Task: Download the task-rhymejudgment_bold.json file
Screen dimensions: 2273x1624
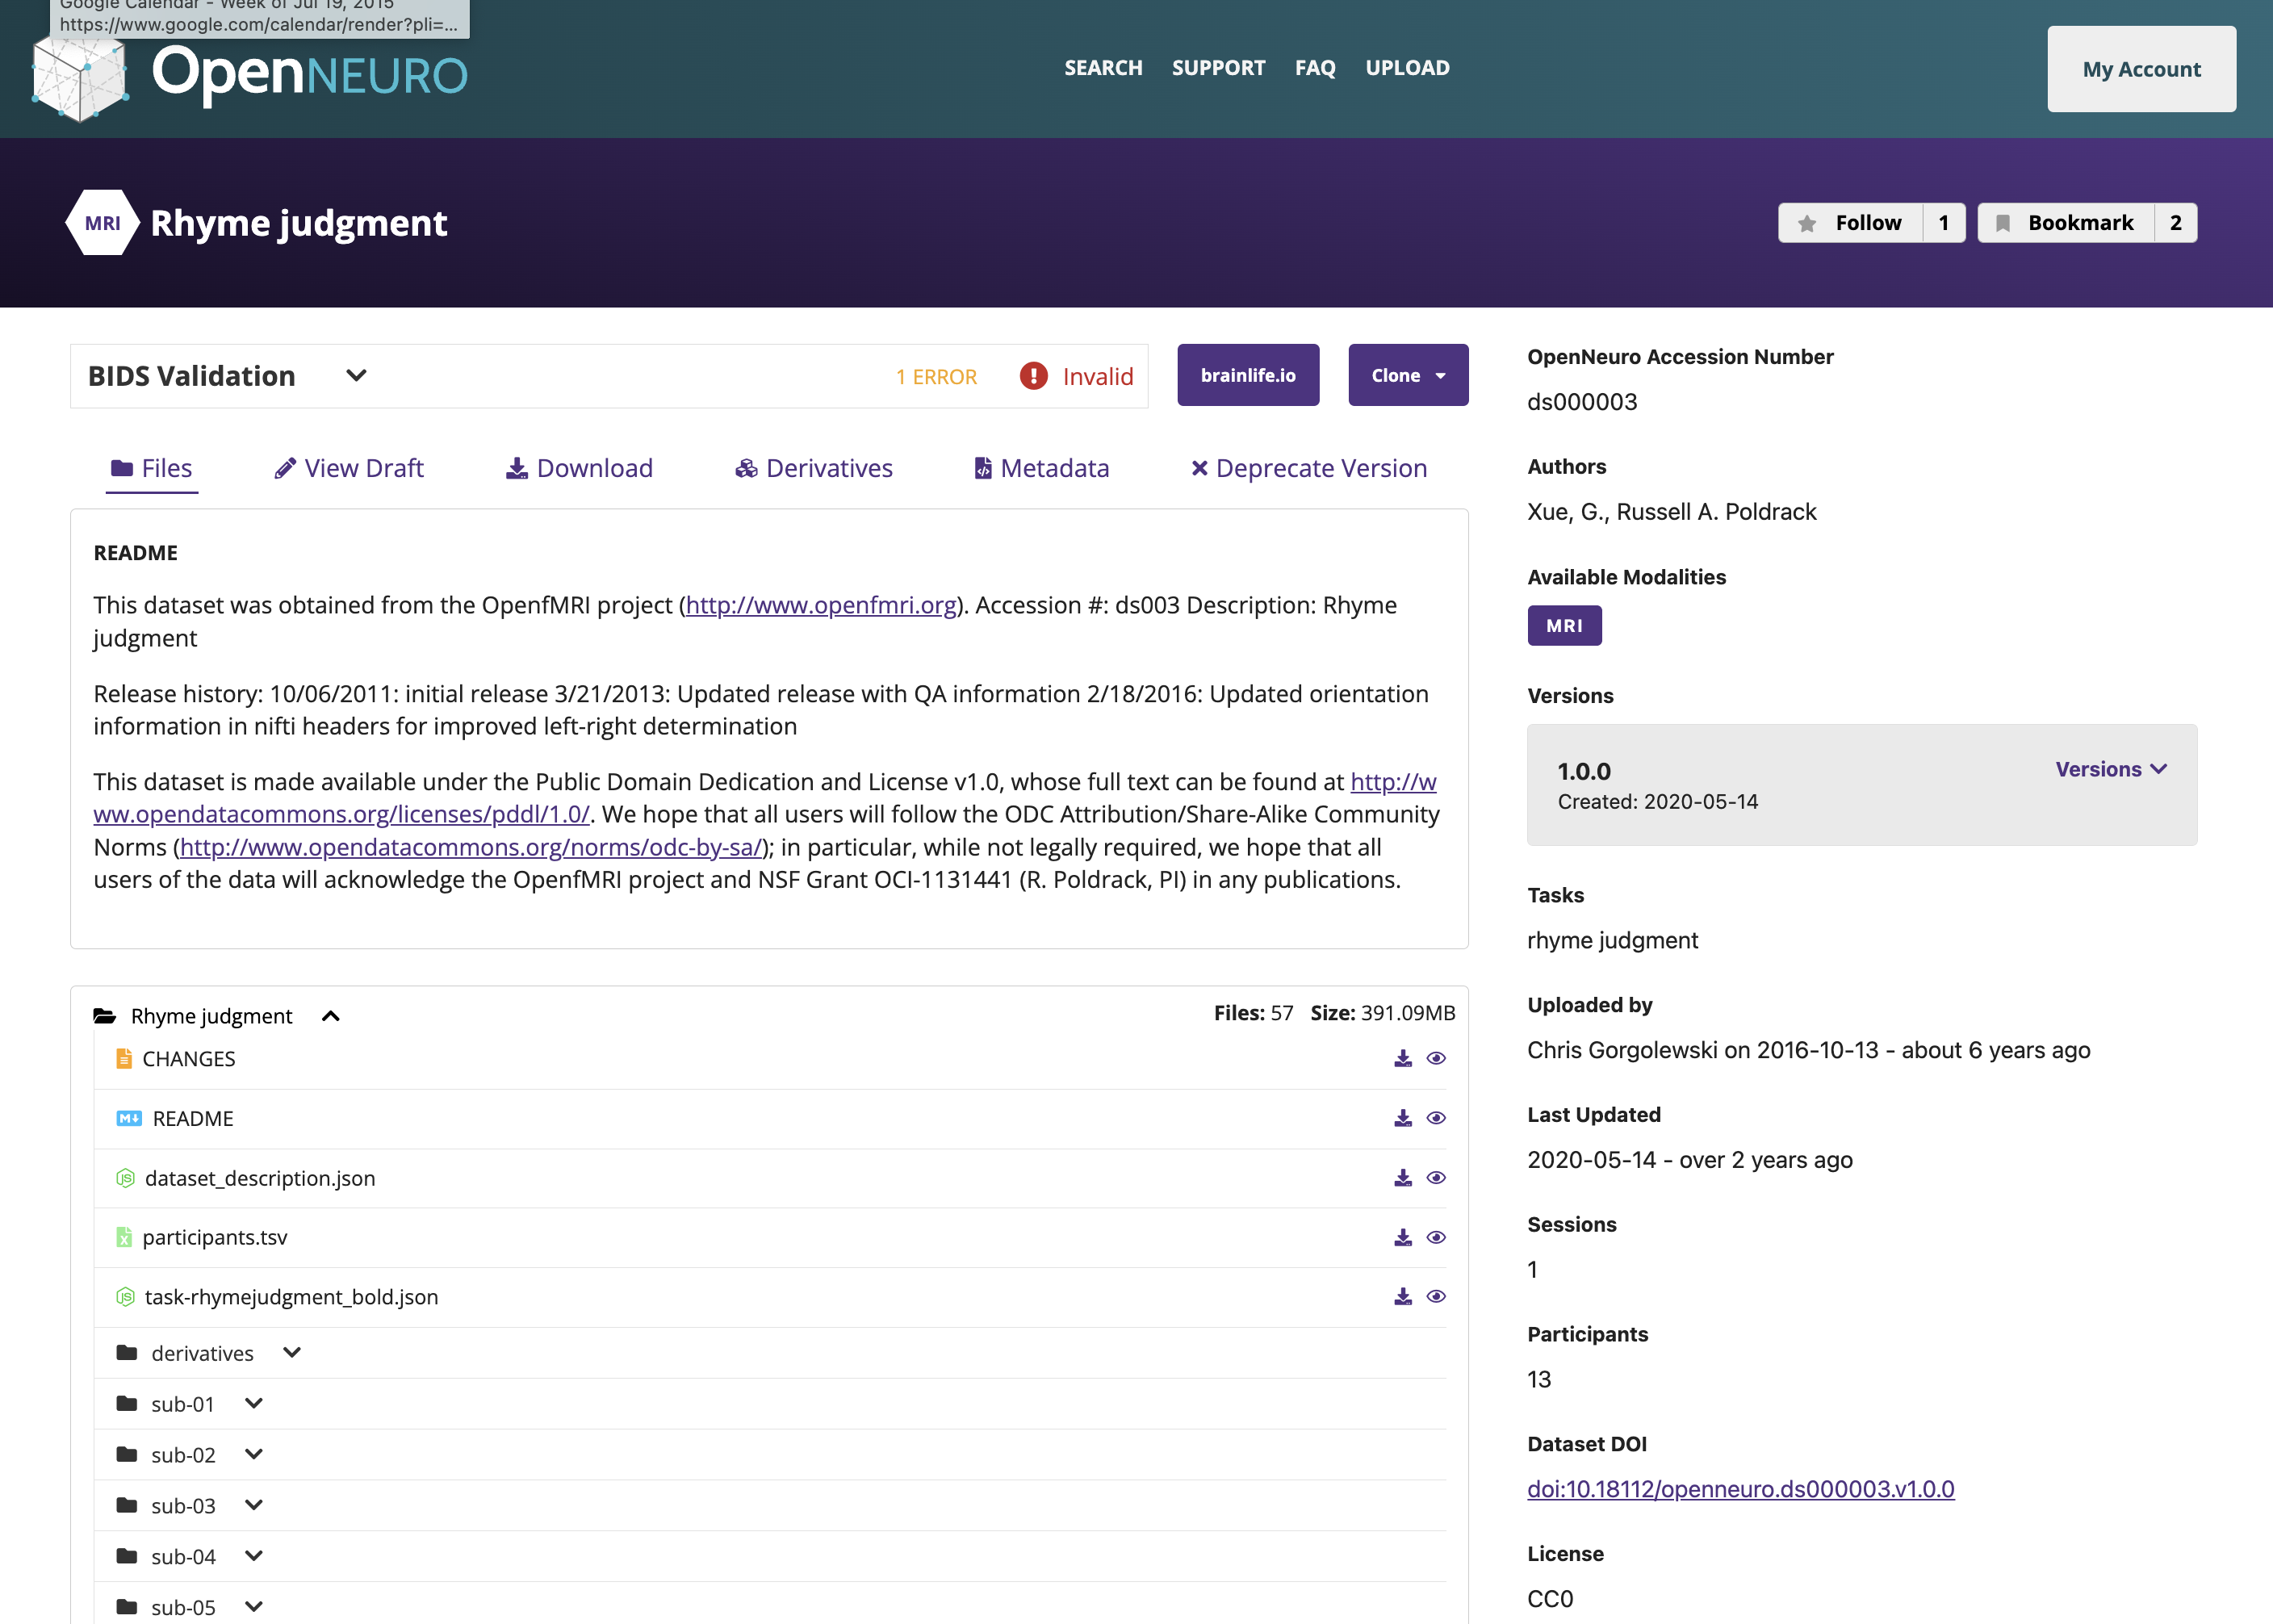Action: pos(1403,1297)
